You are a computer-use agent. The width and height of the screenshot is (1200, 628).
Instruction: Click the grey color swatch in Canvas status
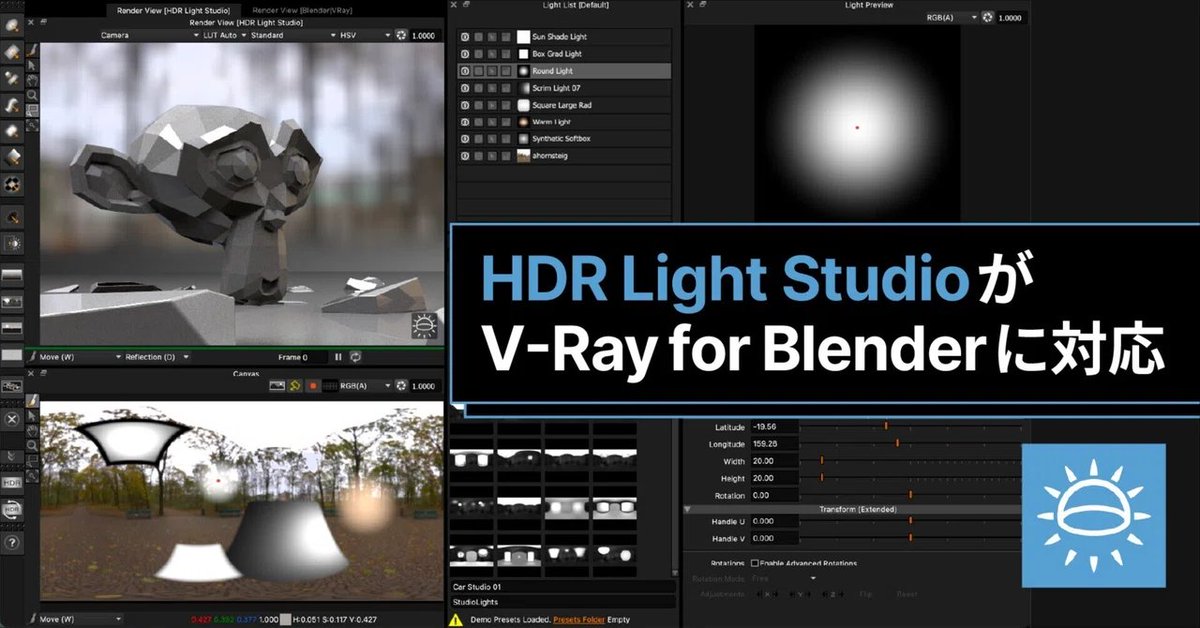pos(286,619)
